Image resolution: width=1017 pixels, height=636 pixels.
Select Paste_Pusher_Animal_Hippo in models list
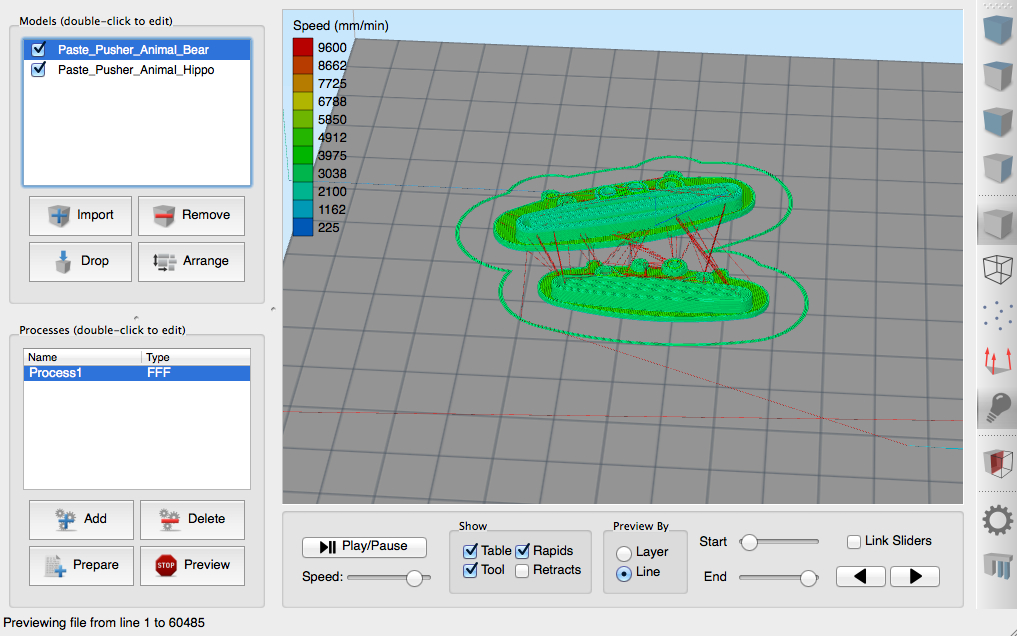click(x=137, y=70)
